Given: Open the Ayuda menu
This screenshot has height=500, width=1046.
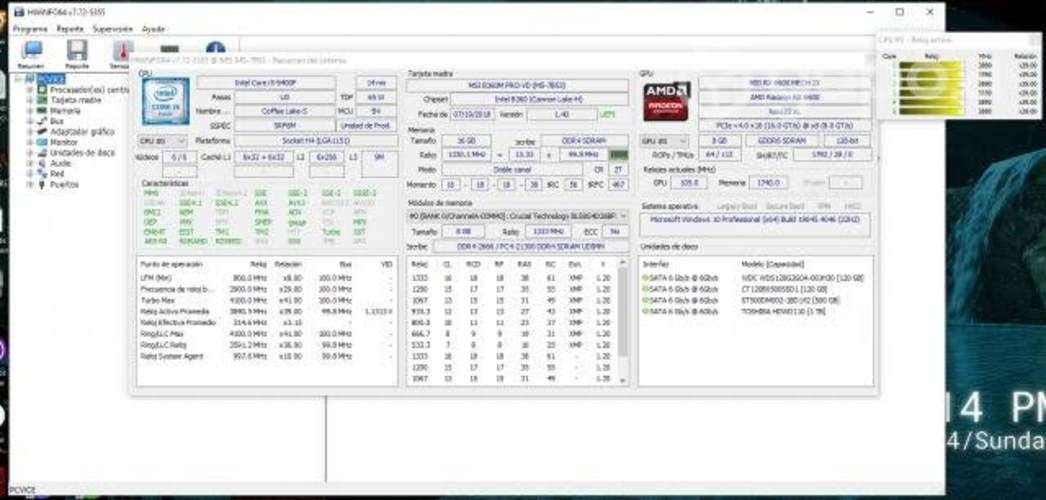Looking at the screenshot, I should click(x=153, y=29).
